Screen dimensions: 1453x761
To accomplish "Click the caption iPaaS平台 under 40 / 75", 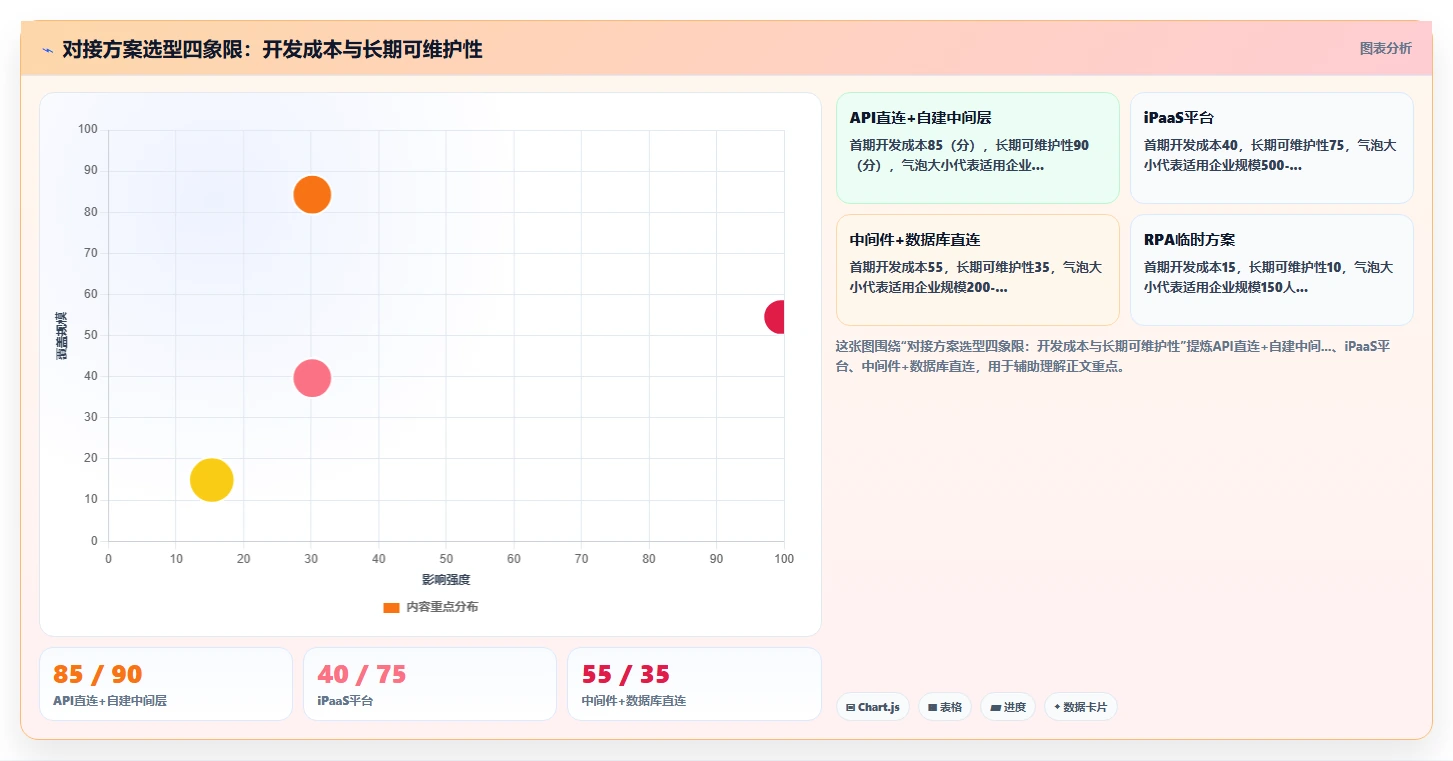I will [345, 701].
